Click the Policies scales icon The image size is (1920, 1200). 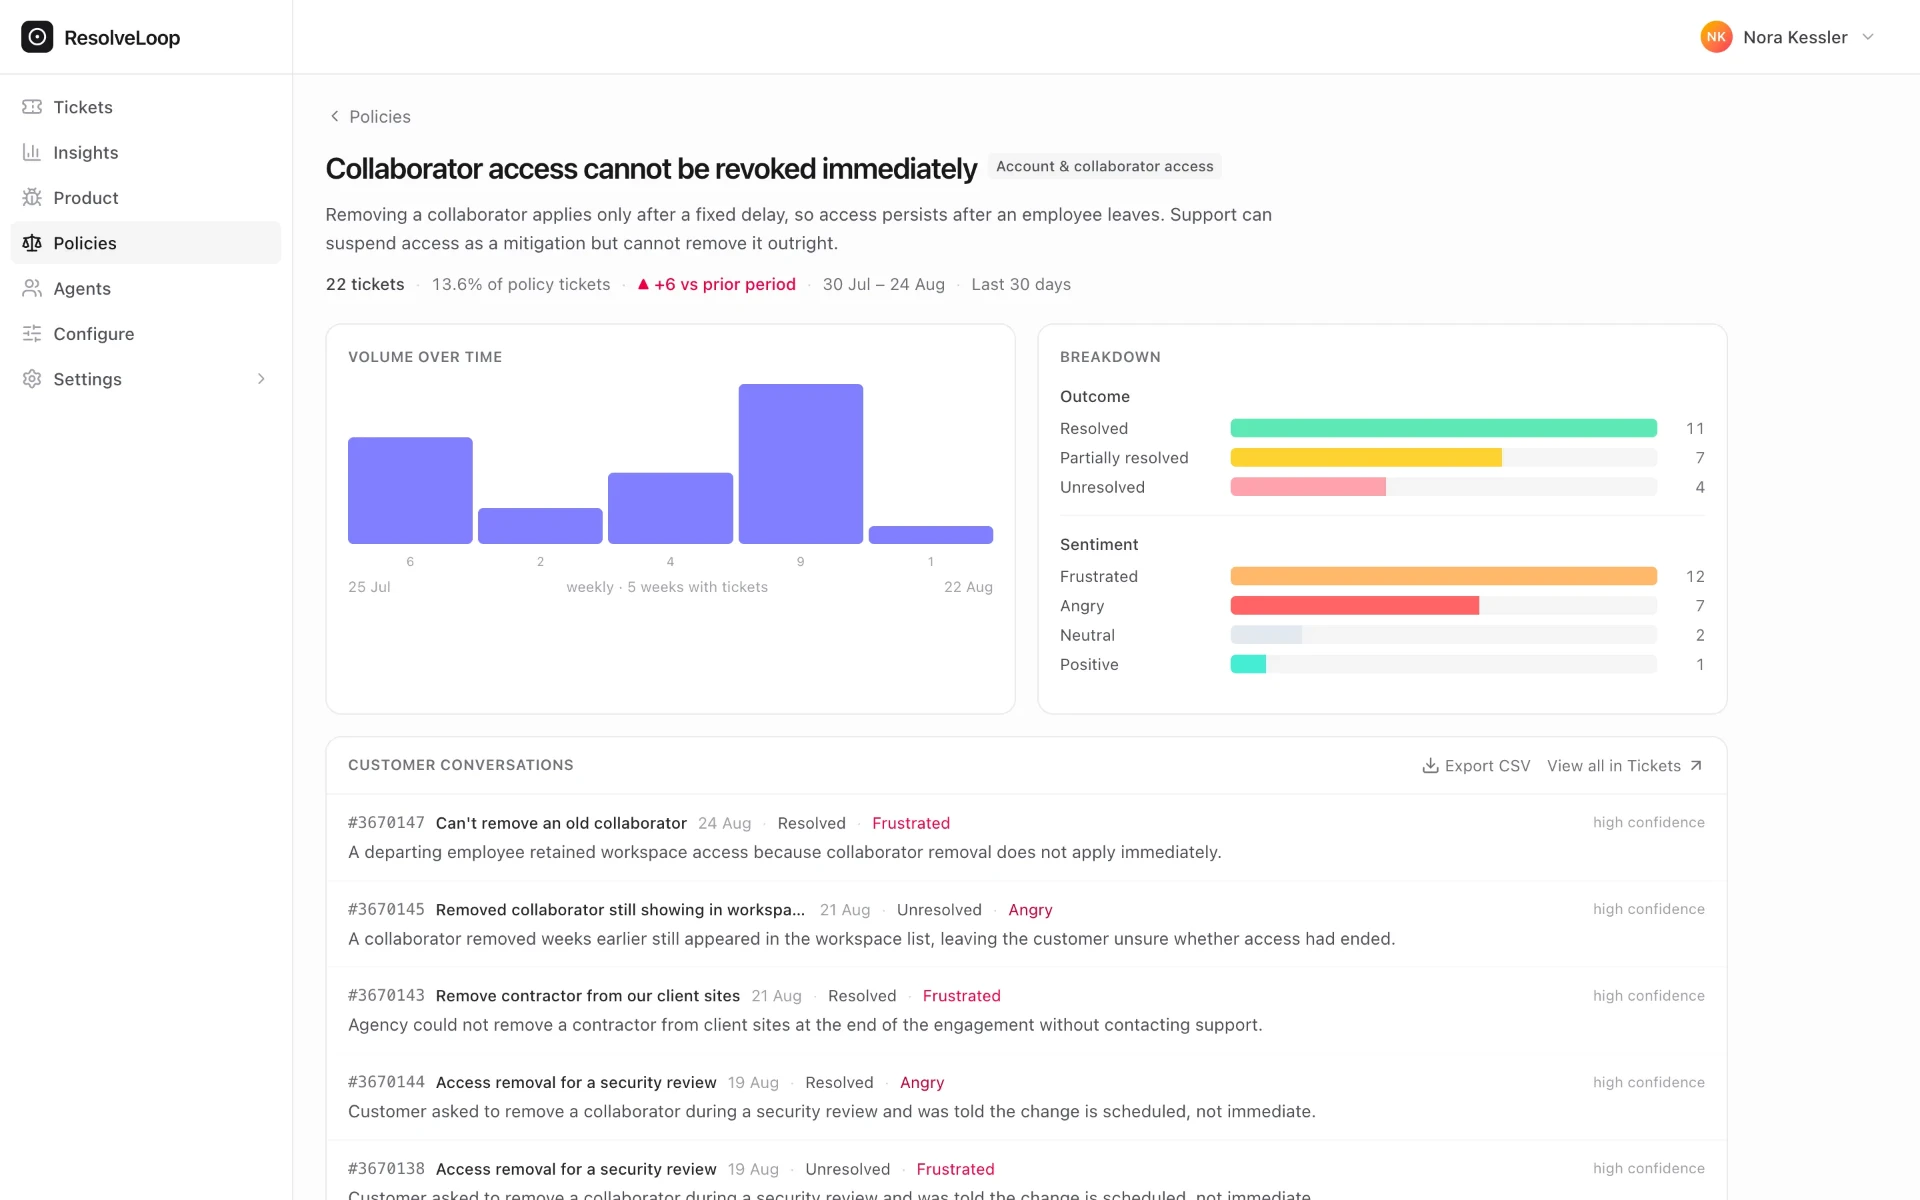tap(32, 243)
